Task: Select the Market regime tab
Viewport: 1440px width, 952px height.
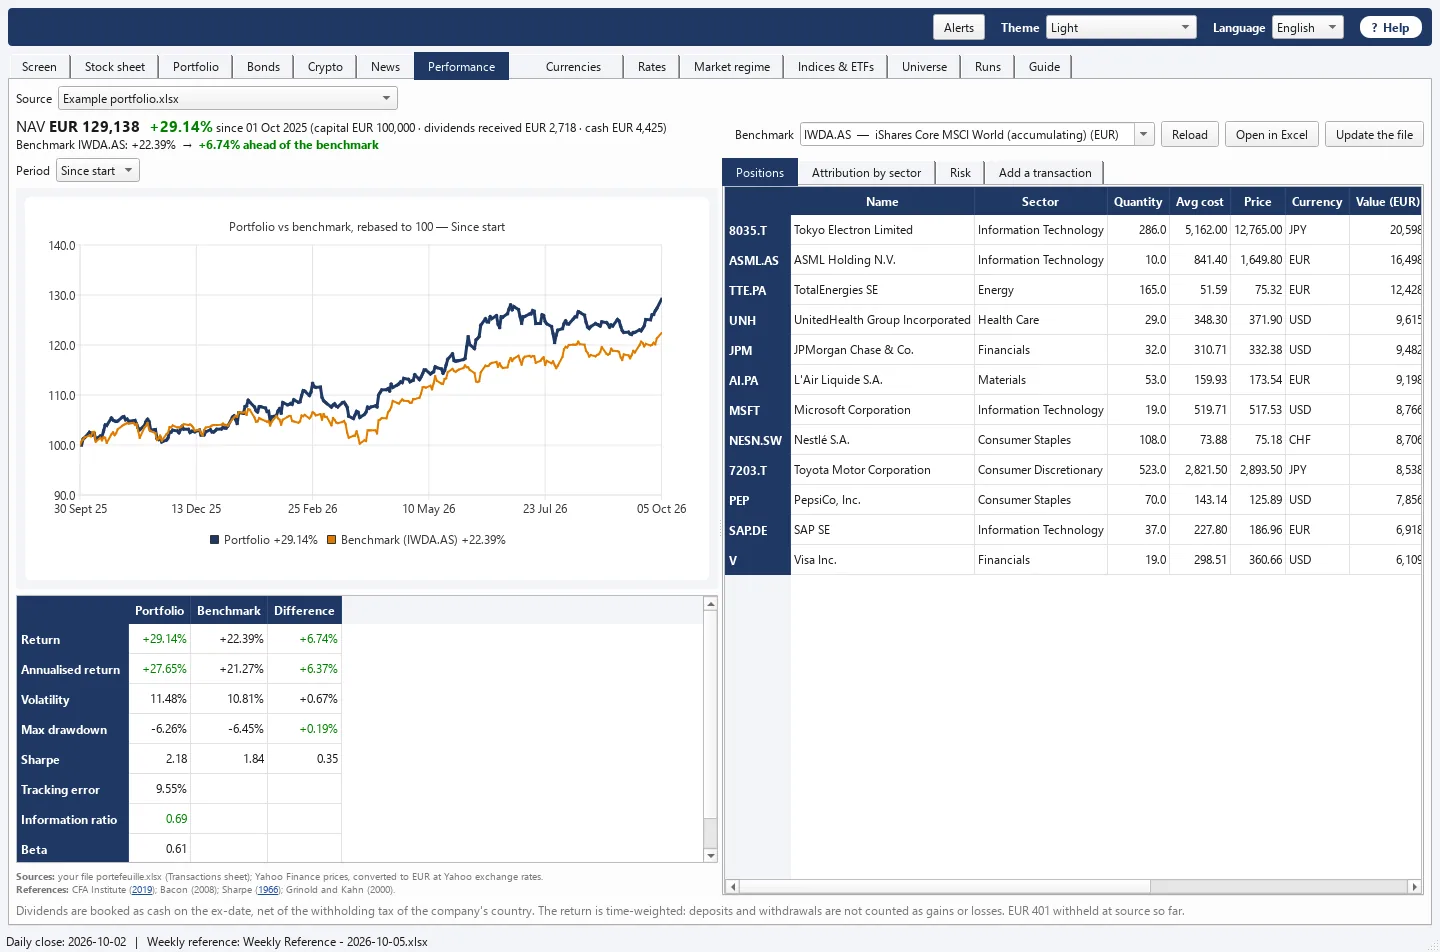Action: tap(732, 67)
